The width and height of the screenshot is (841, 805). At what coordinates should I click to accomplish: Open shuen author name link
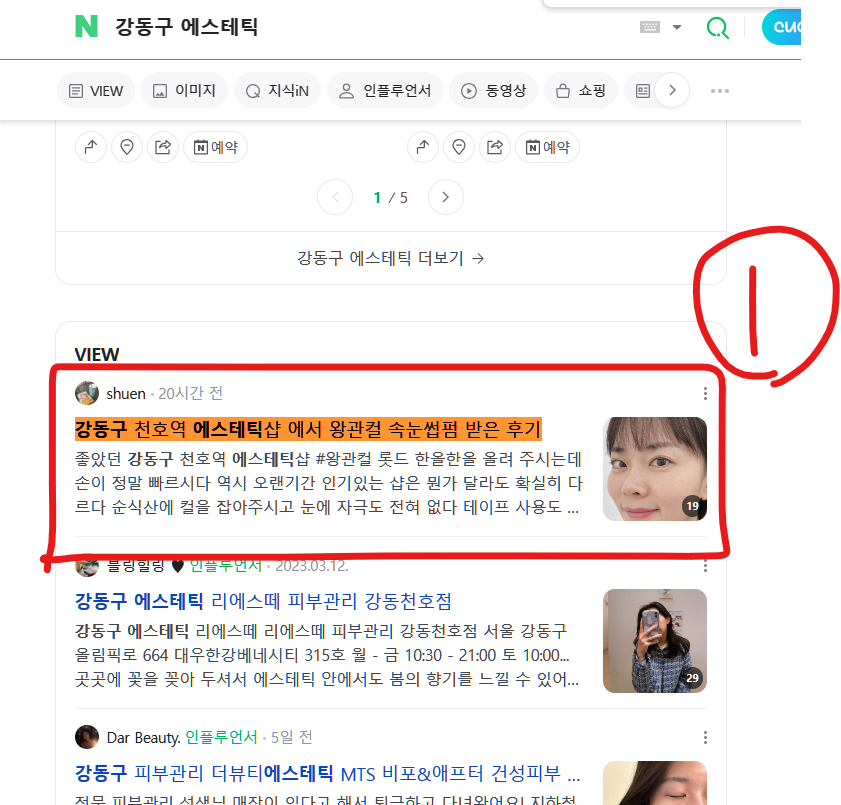coord(126,394)
